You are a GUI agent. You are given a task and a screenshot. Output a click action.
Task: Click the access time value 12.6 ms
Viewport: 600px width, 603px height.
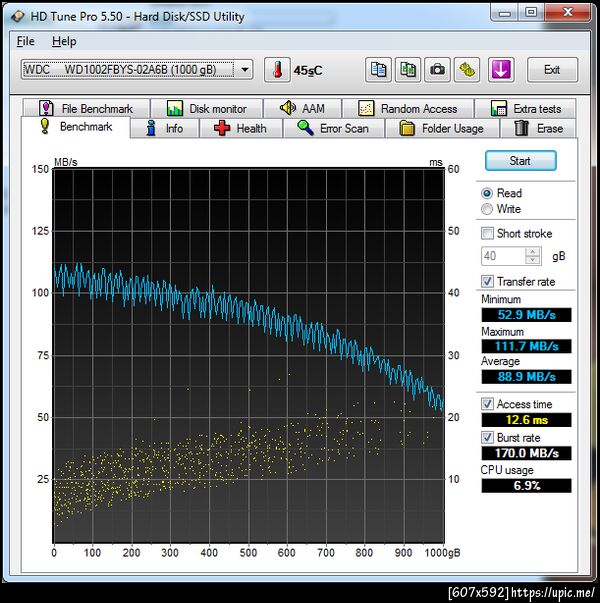pos(527,420)
